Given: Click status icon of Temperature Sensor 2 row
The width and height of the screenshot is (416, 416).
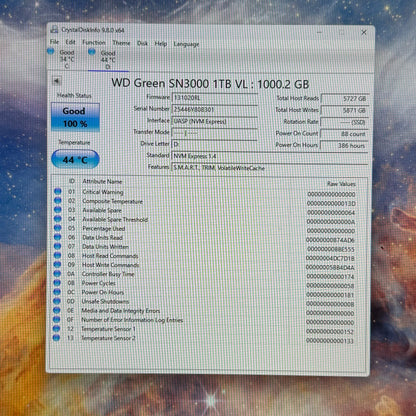Looking at the screenshot, I should pos(56,338).
